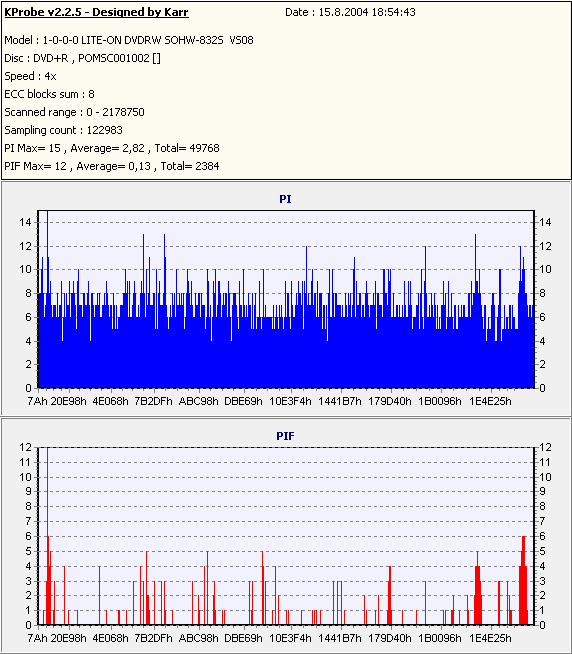572x654 pixels.
Task: Click the 1B0096h label under PIF chart
Action: point(440,638)
